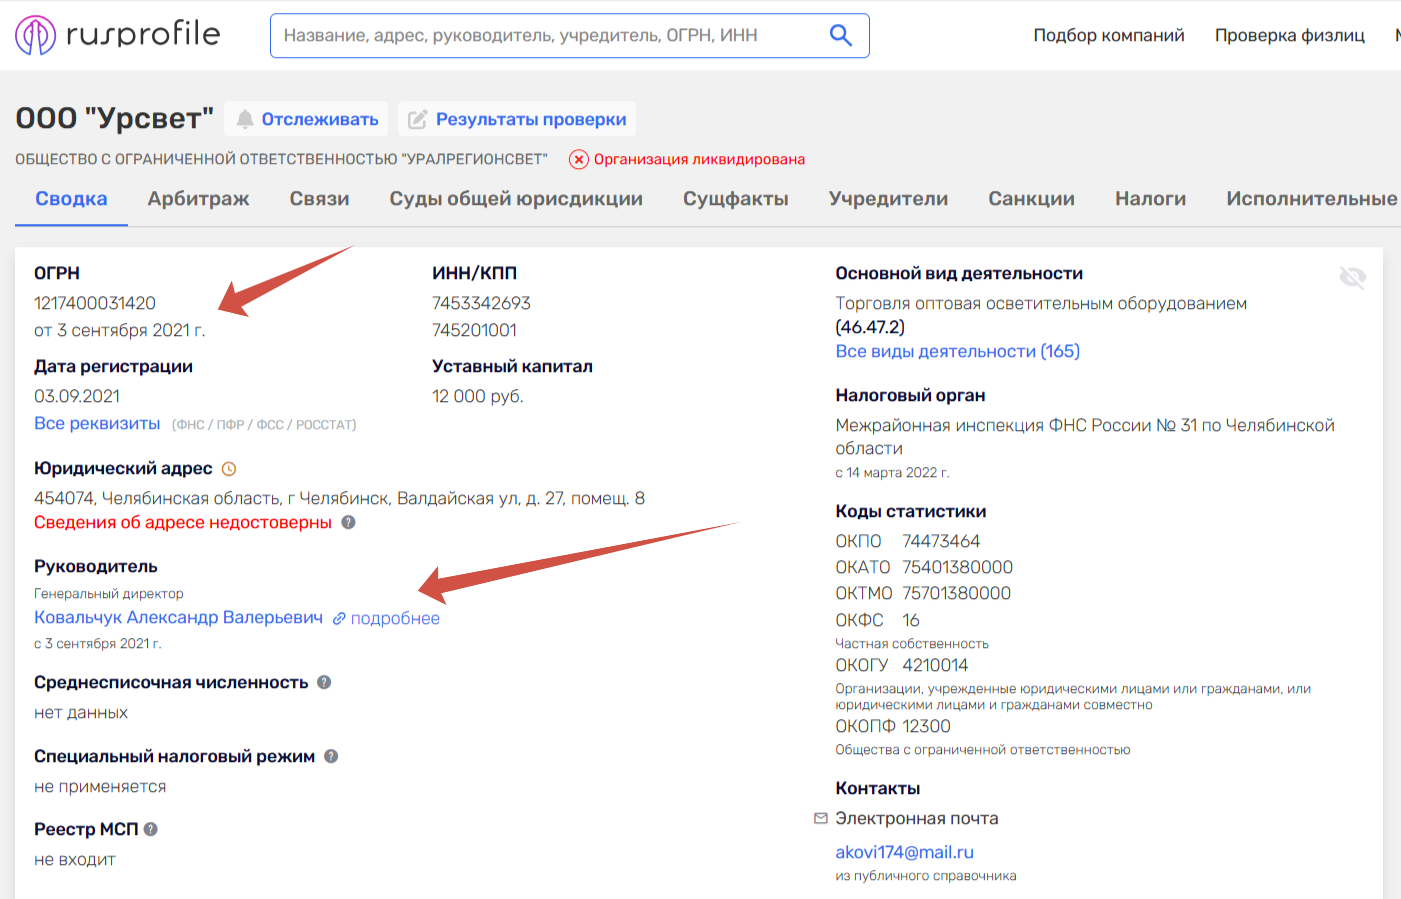Click the подробнее link
Image resolution: width=1401 pixels, height=899 pixels.
point(395,619)
